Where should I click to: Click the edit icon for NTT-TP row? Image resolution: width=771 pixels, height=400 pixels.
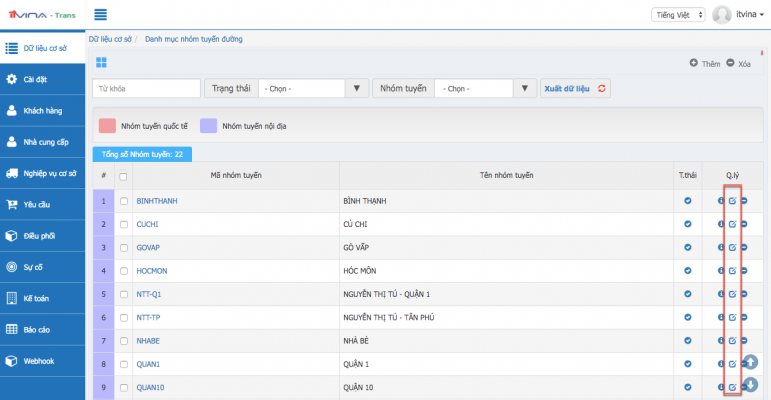pos(732,317)
